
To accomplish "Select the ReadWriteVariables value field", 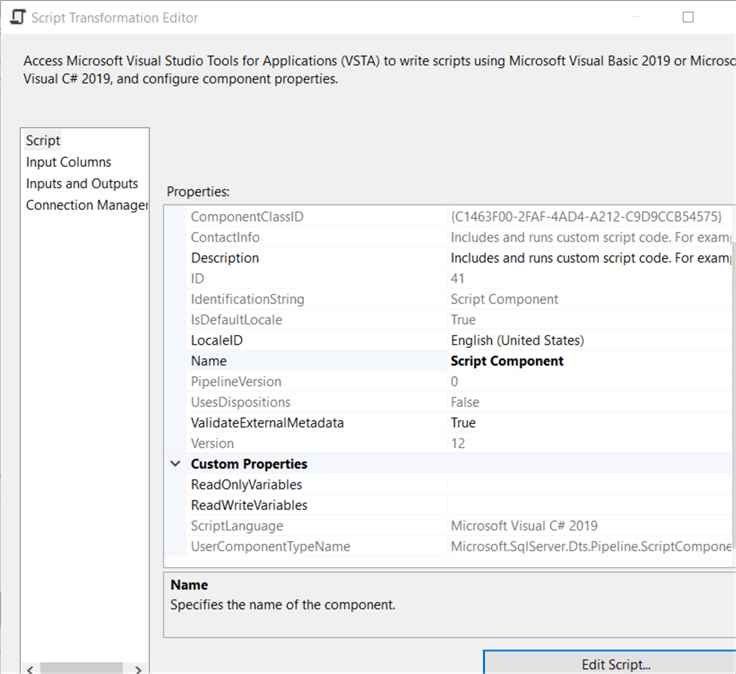I will (x=590, y=506).
